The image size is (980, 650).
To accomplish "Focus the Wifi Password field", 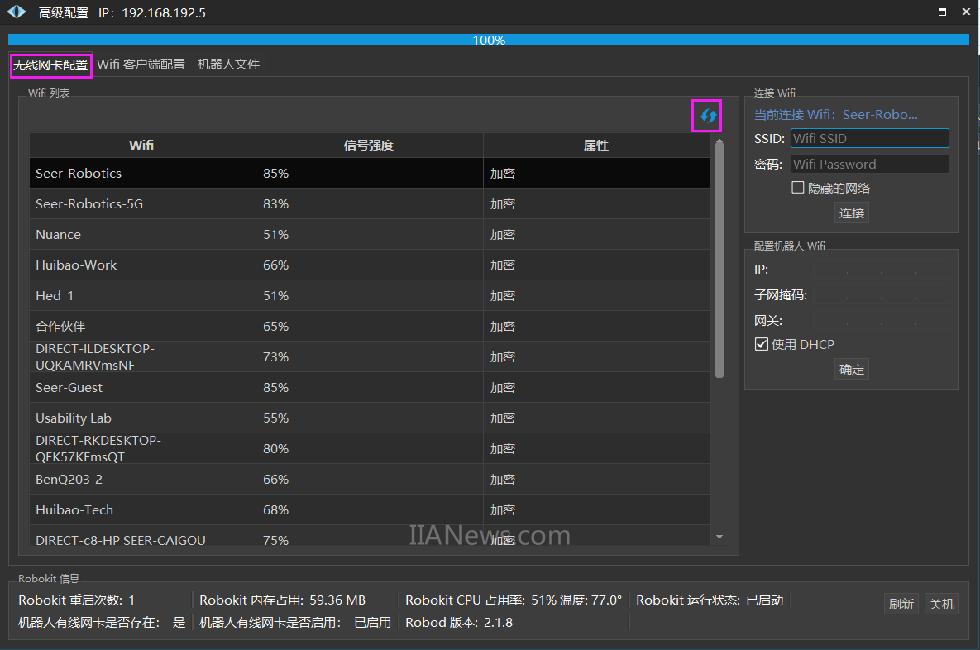I will (868, 164).
